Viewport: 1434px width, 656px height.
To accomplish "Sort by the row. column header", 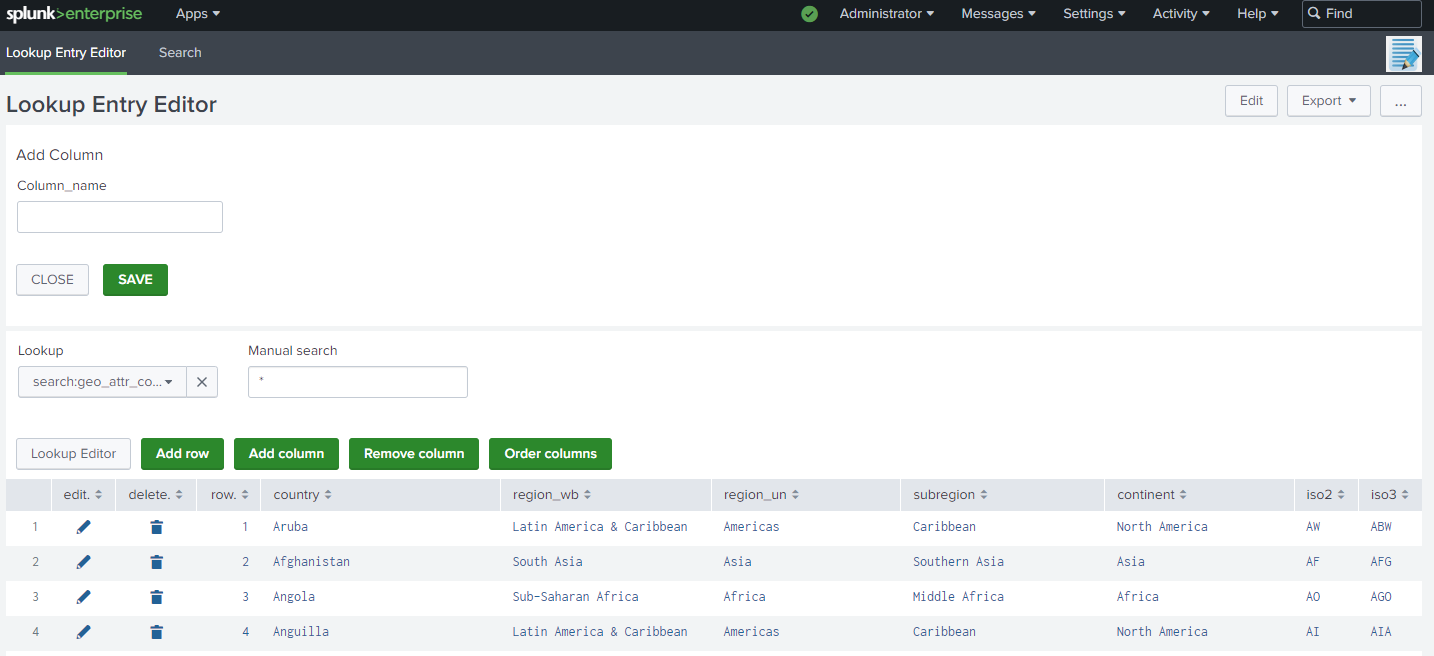I will pyautogui.click(x=229, y=495).
